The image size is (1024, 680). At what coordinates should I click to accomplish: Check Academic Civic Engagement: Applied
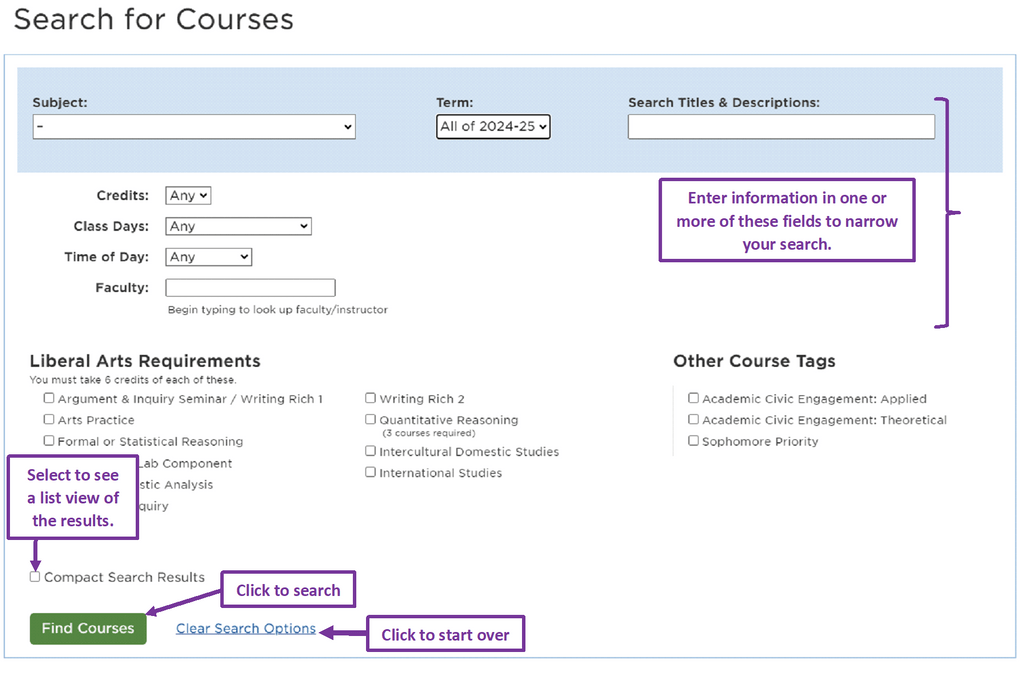pos(693,398)
